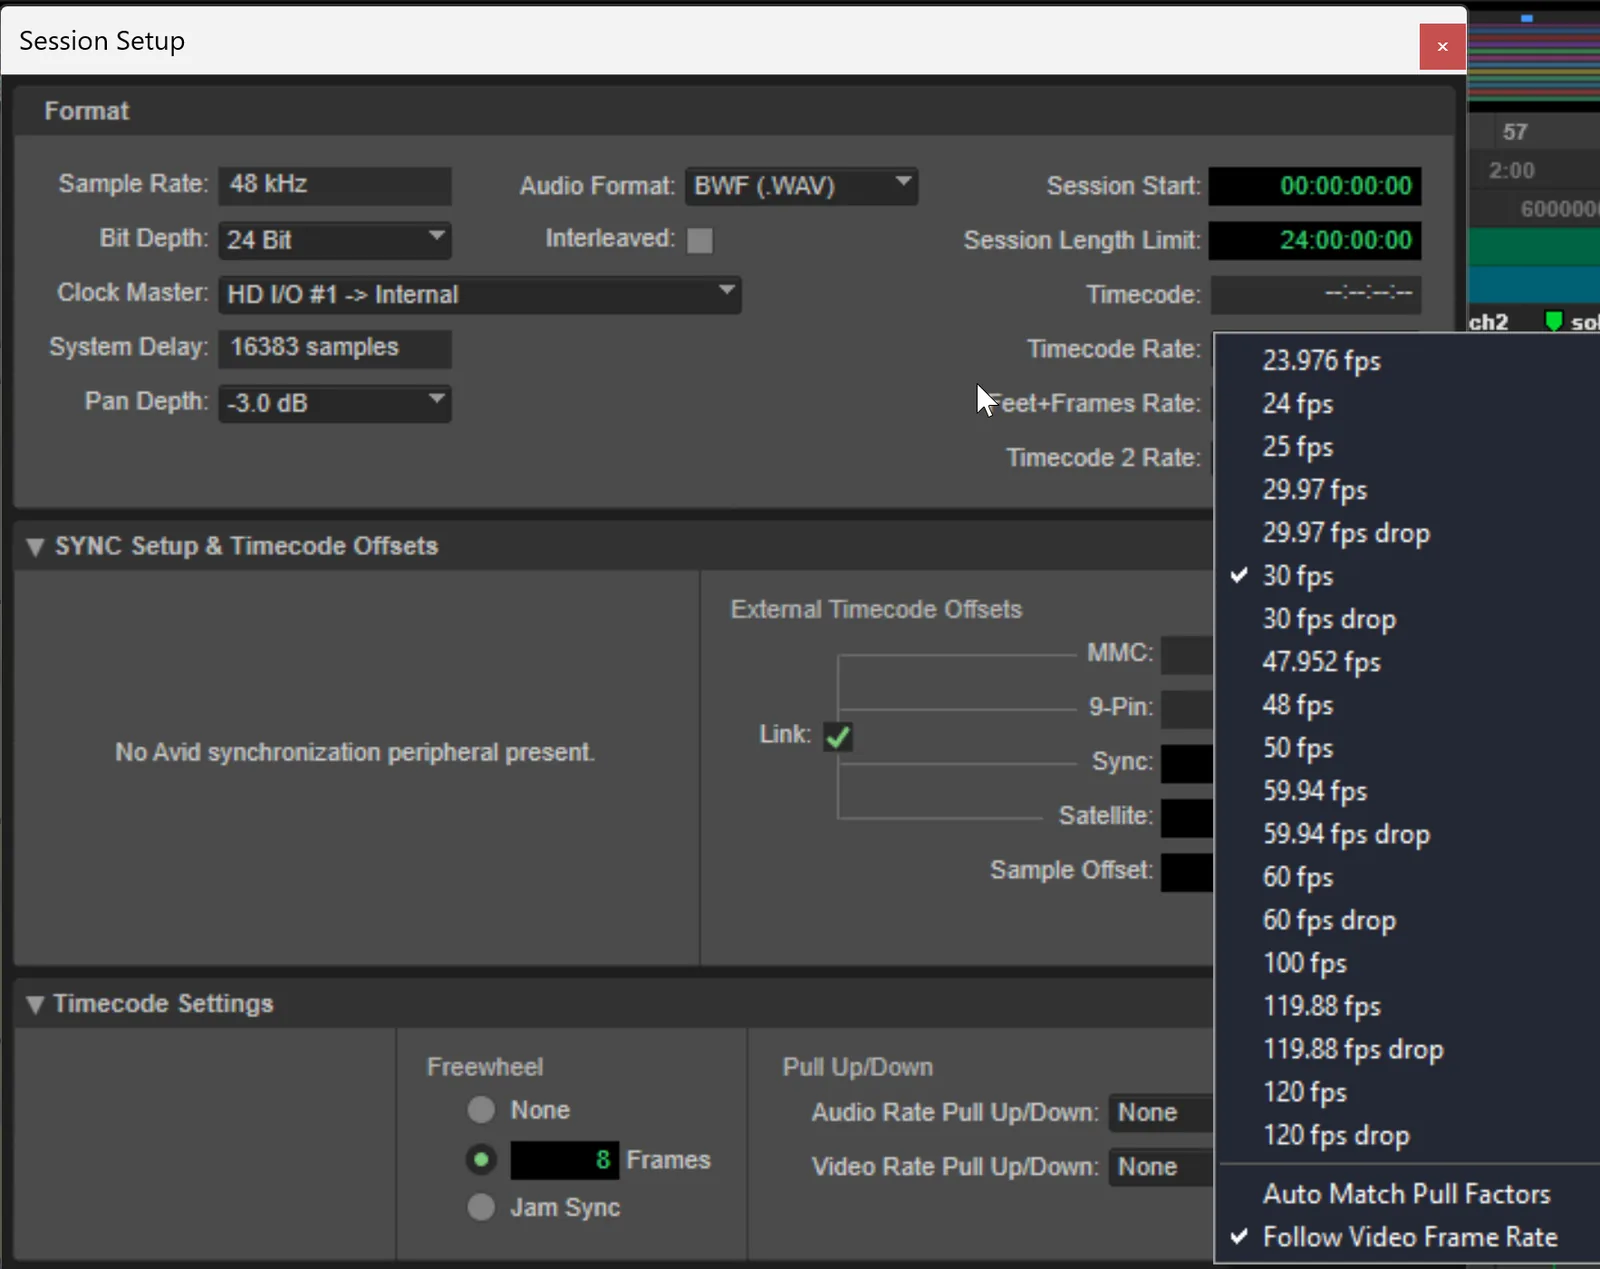The height and width of the screenshot is (1269, 1600).
Task: Click the Session Length Limit field
Action: click(1315, 240)
